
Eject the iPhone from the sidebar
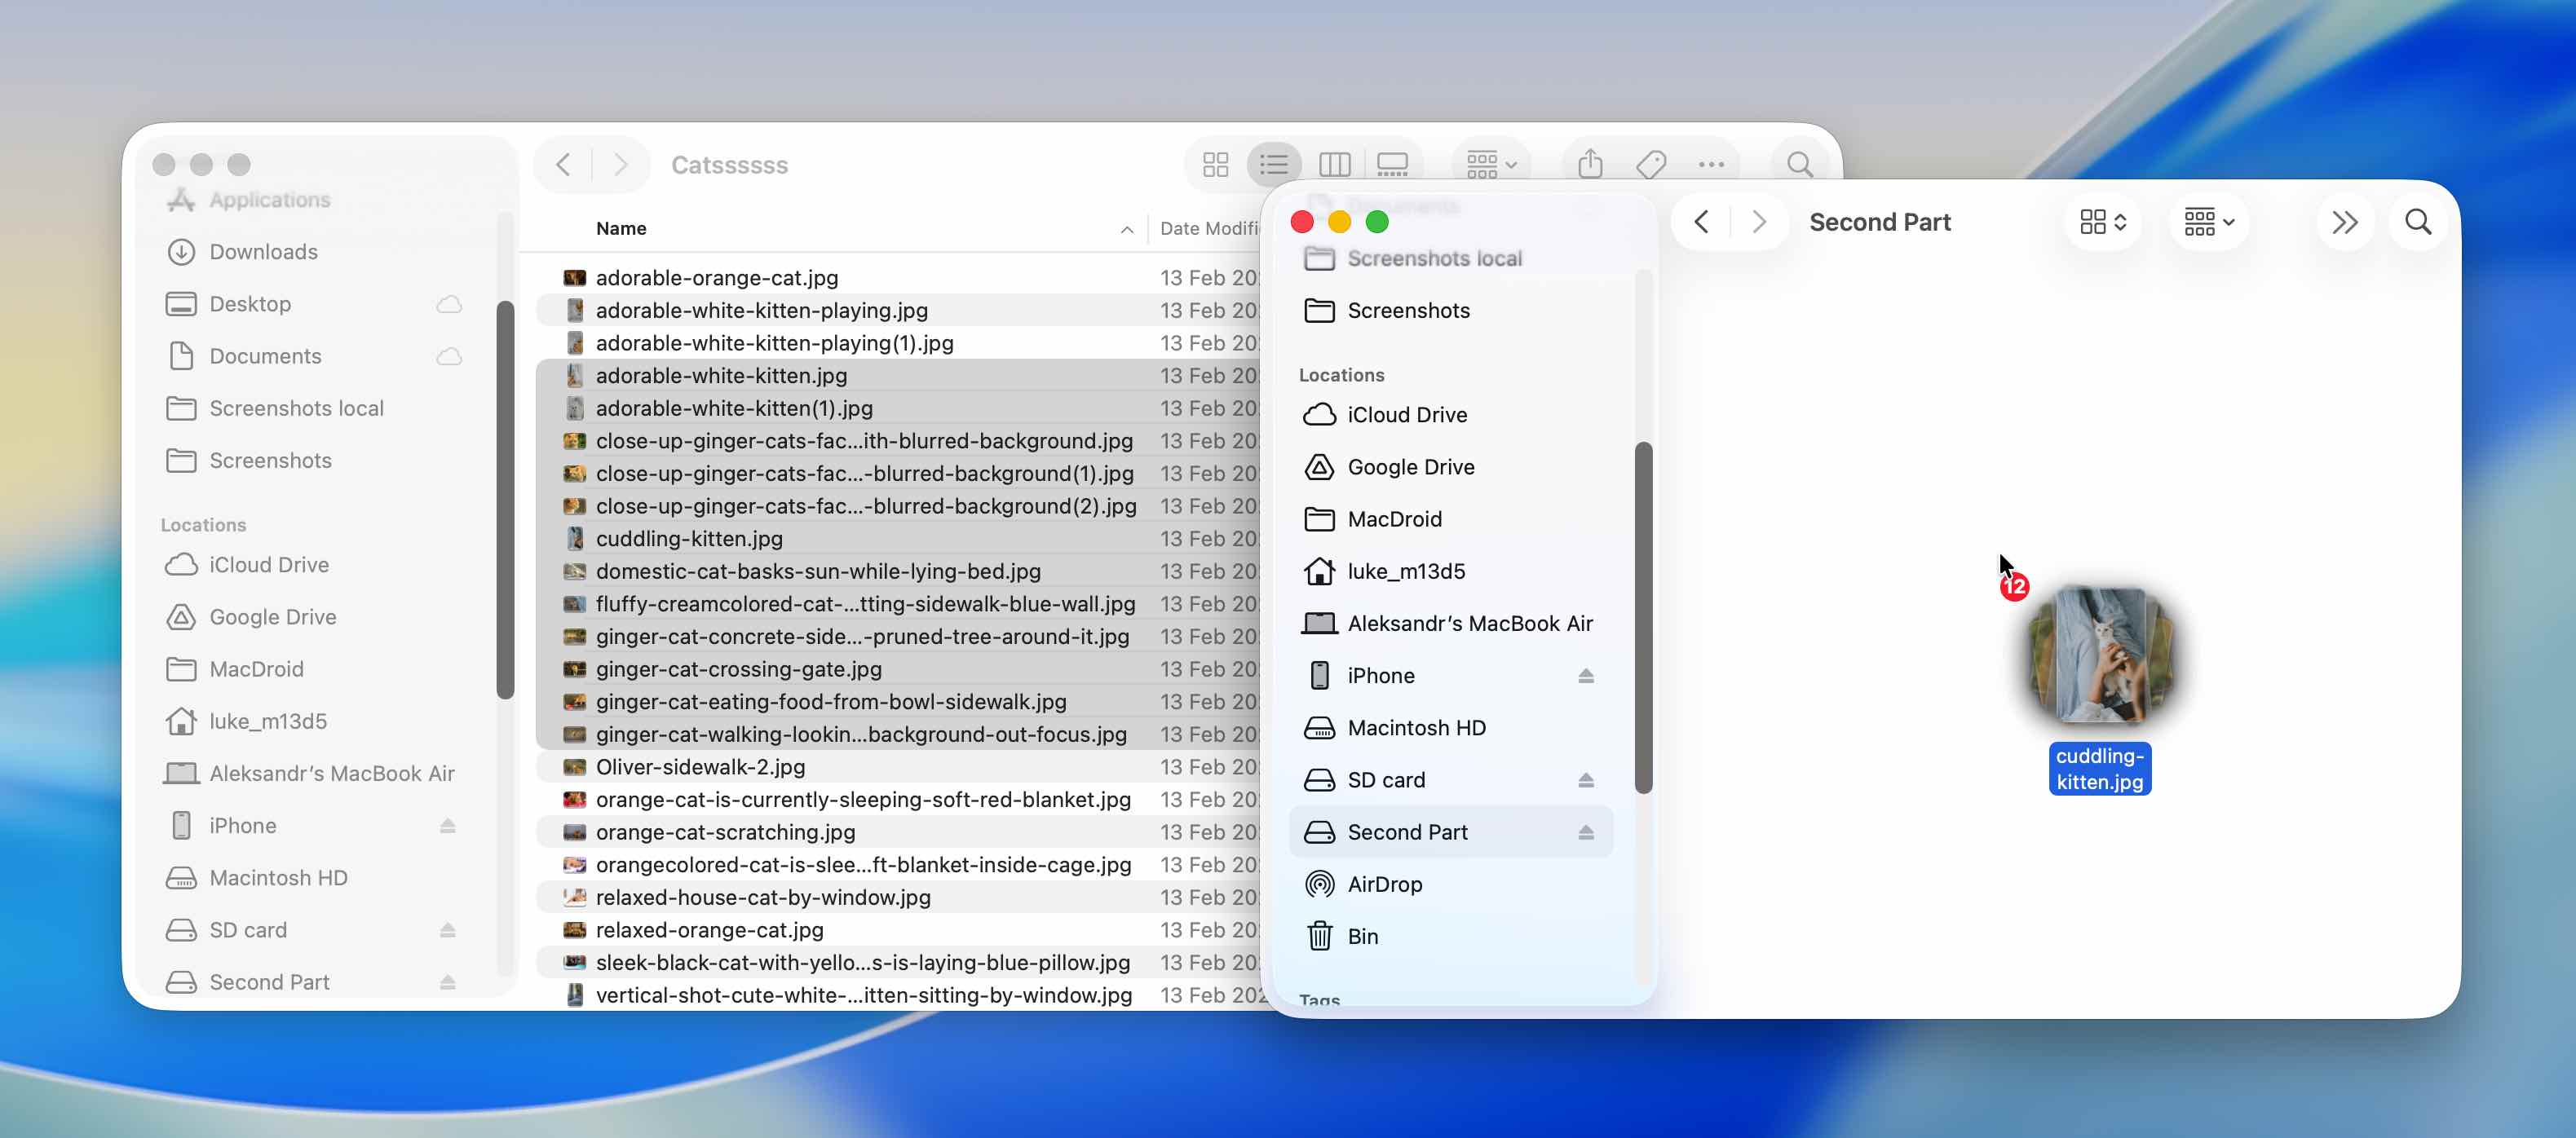[1588, 676]
